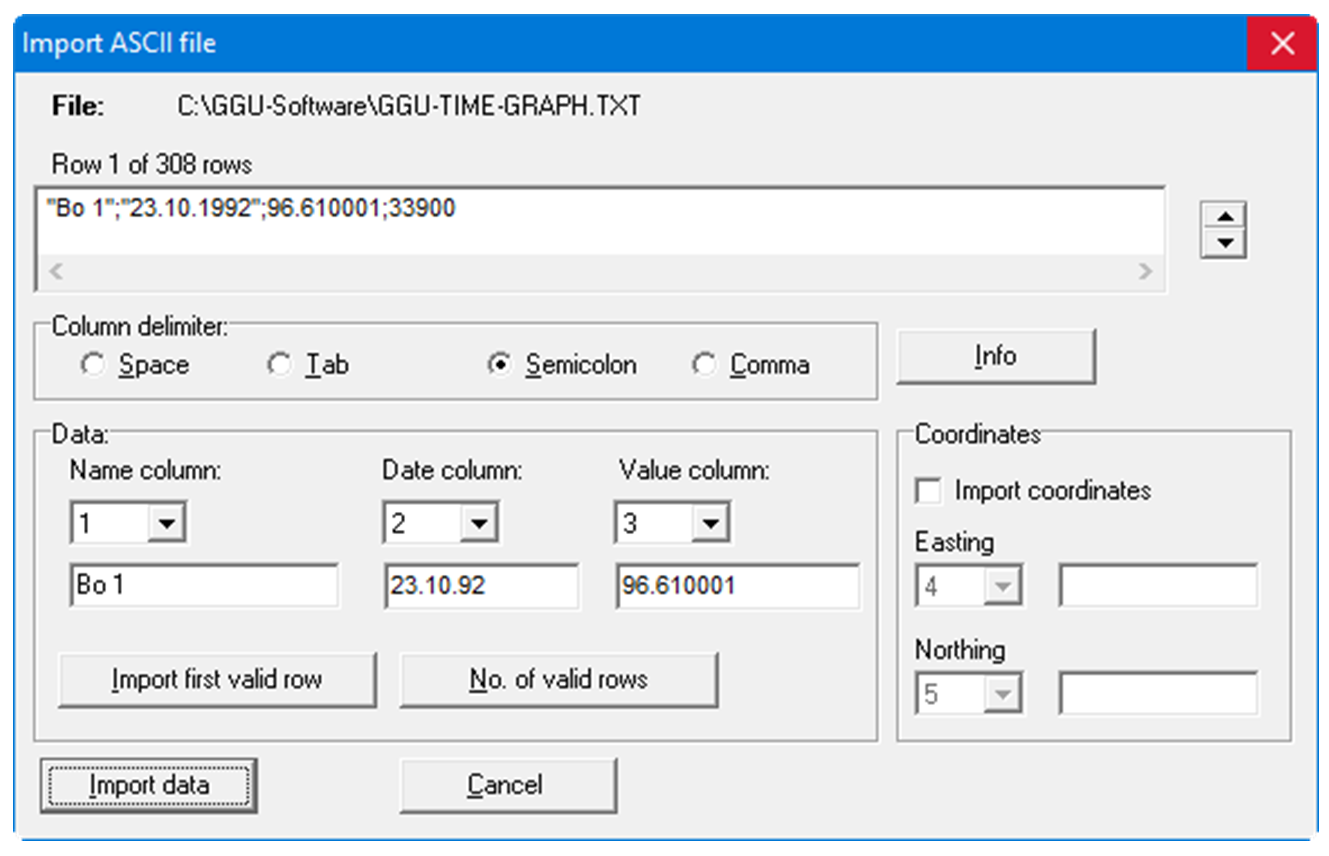The height and width of the screenshot is (856, 1329).
Task: Enable the Import coordinates checkbox
Action: pyautogui.click(x=929, y=491)
